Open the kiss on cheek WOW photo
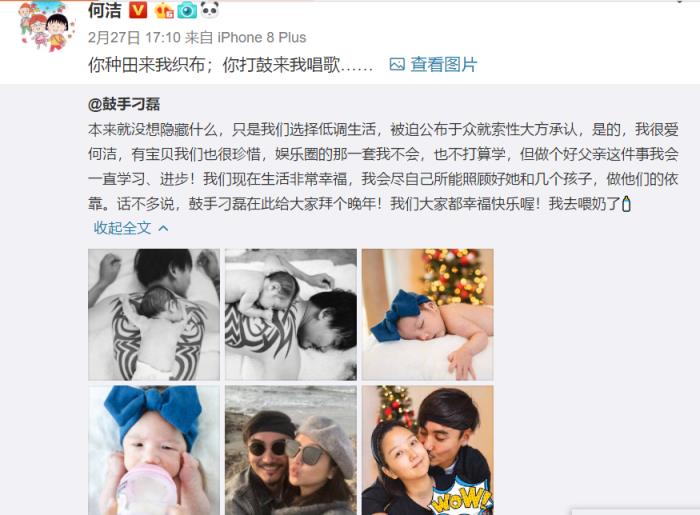Image resolution: width=700 pixels, height=515 pixels. (428, 450)
